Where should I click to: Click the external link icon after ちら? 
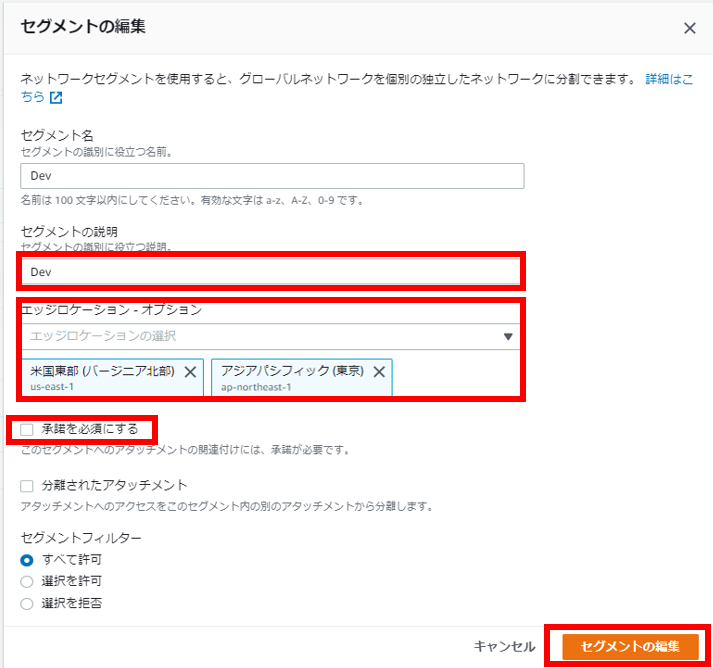point(56,97)
